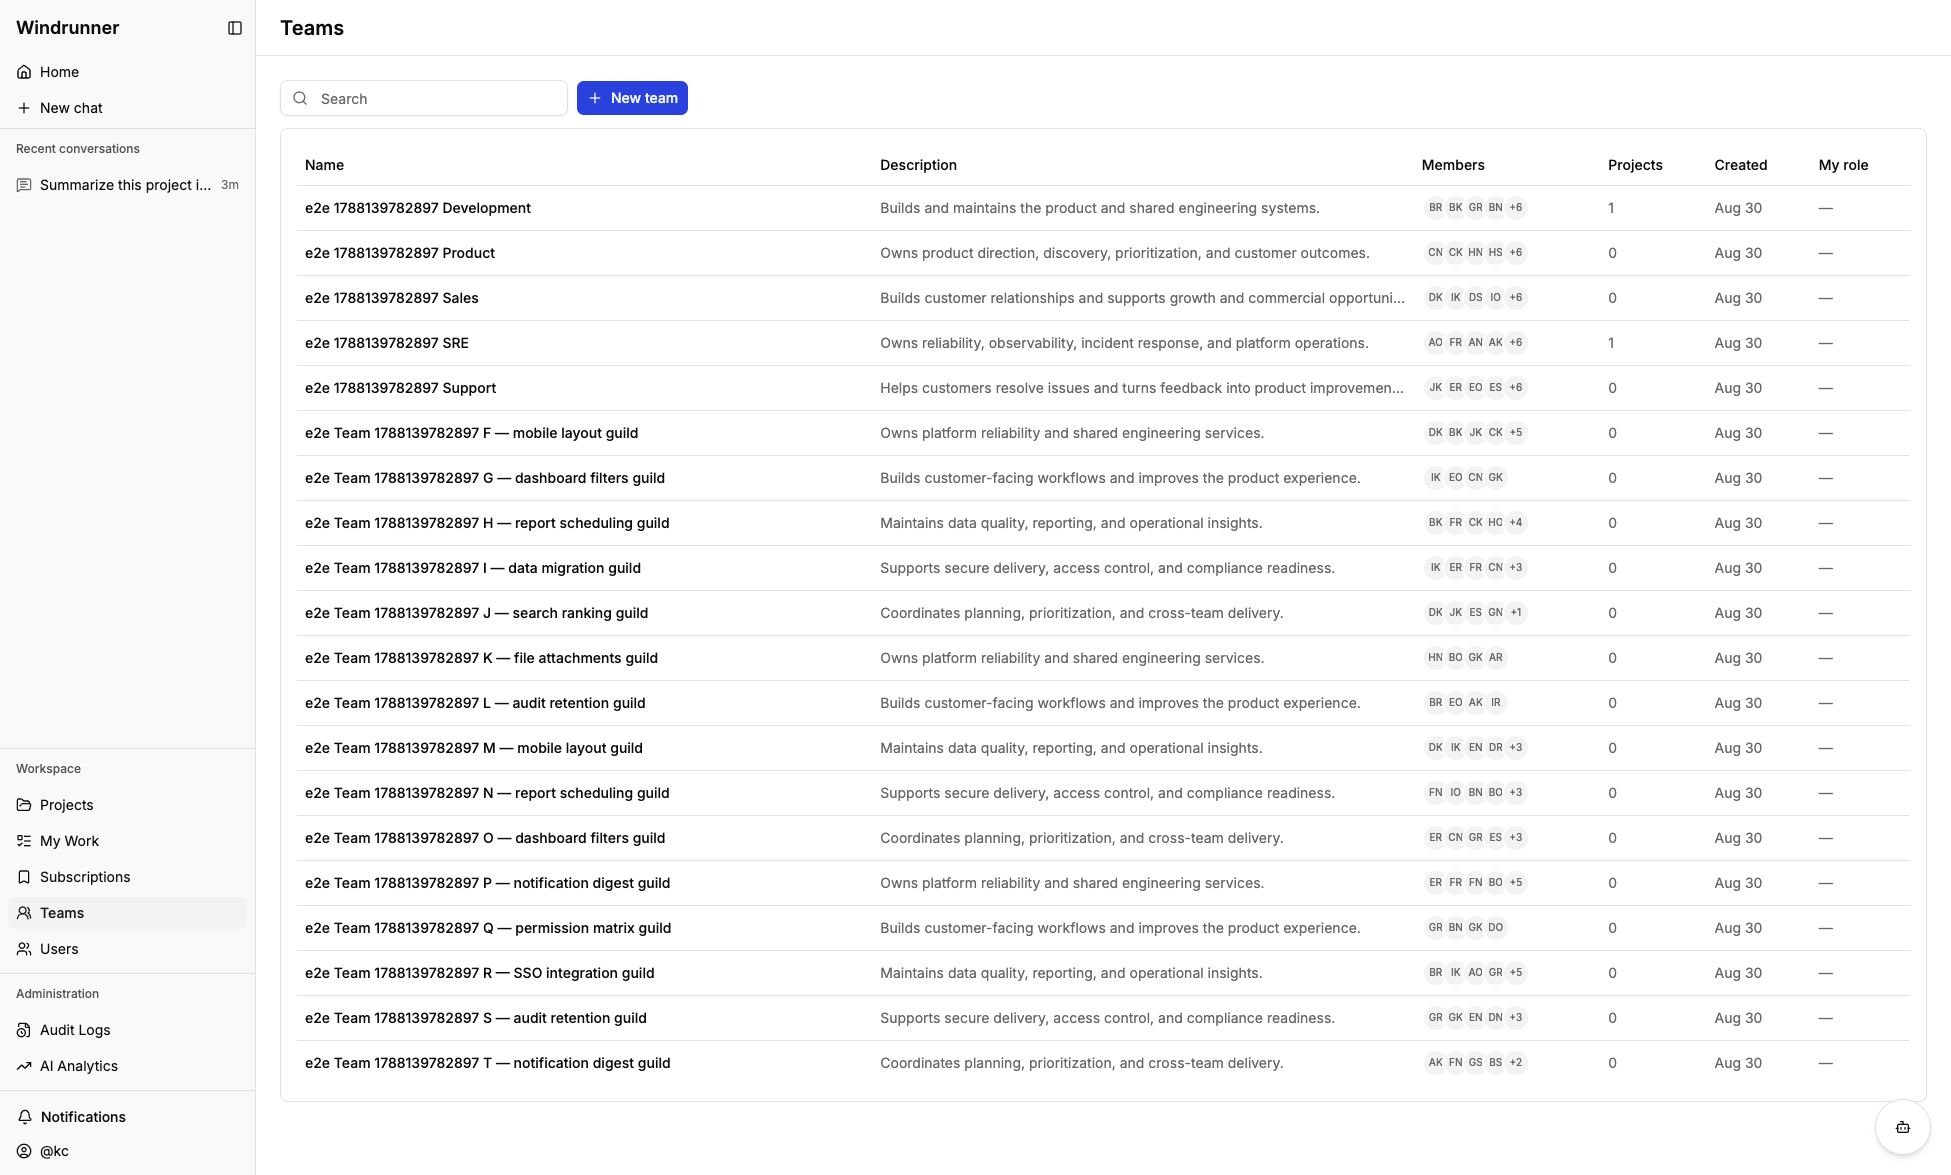Click the +5 badge in F mobile layout row
Viewport: 1951px width, 1175px height.
pos(1516,433)
